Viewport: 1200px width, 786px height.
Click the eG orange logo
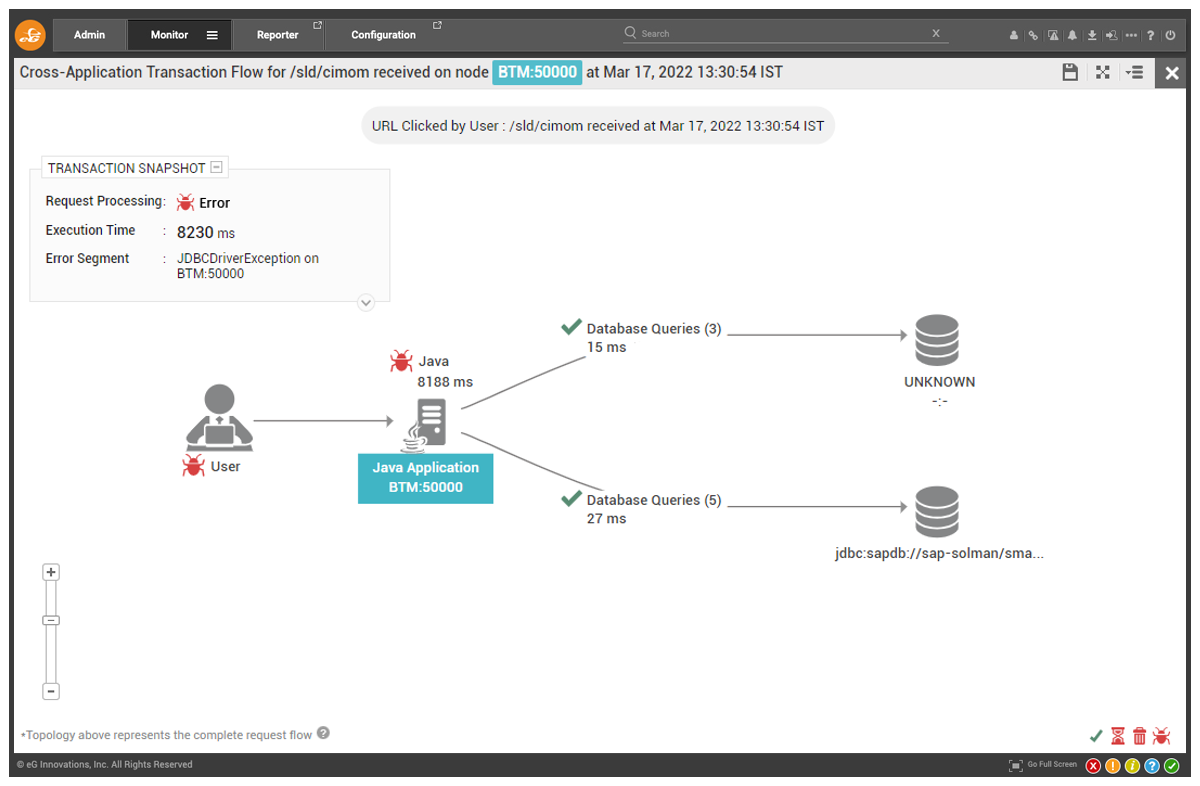(32, 35)
